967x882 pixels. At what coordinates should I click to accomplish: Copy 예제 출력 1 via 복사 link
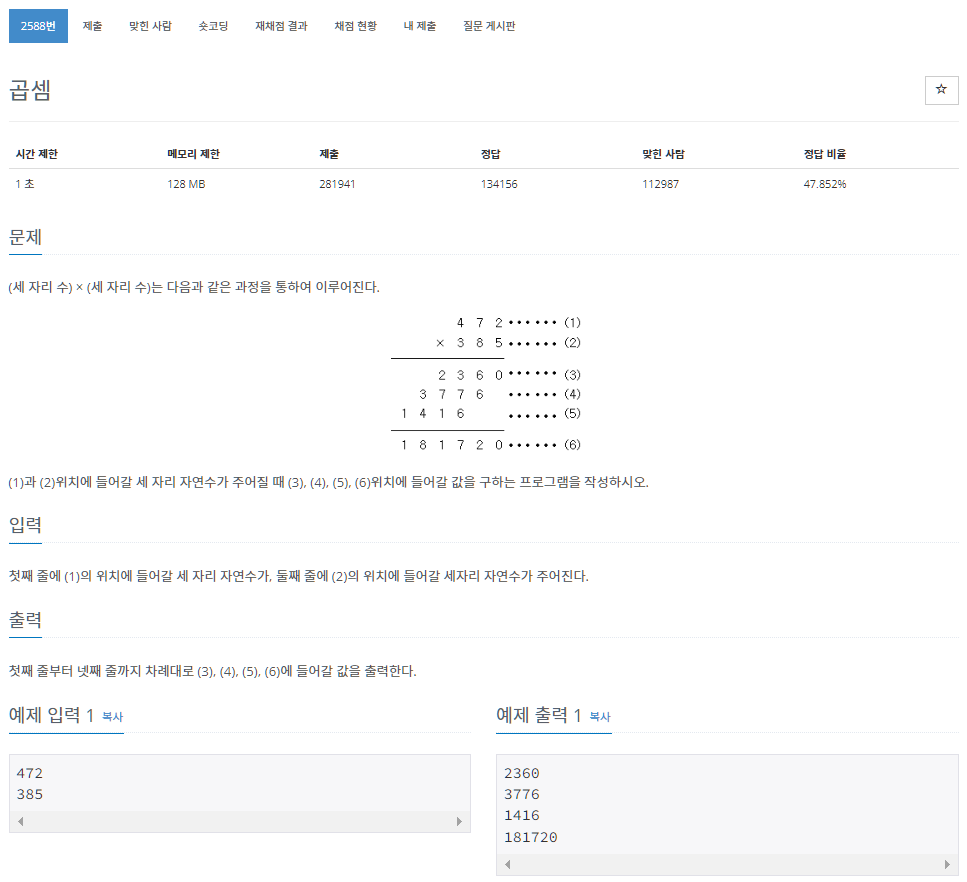point(599,717)
